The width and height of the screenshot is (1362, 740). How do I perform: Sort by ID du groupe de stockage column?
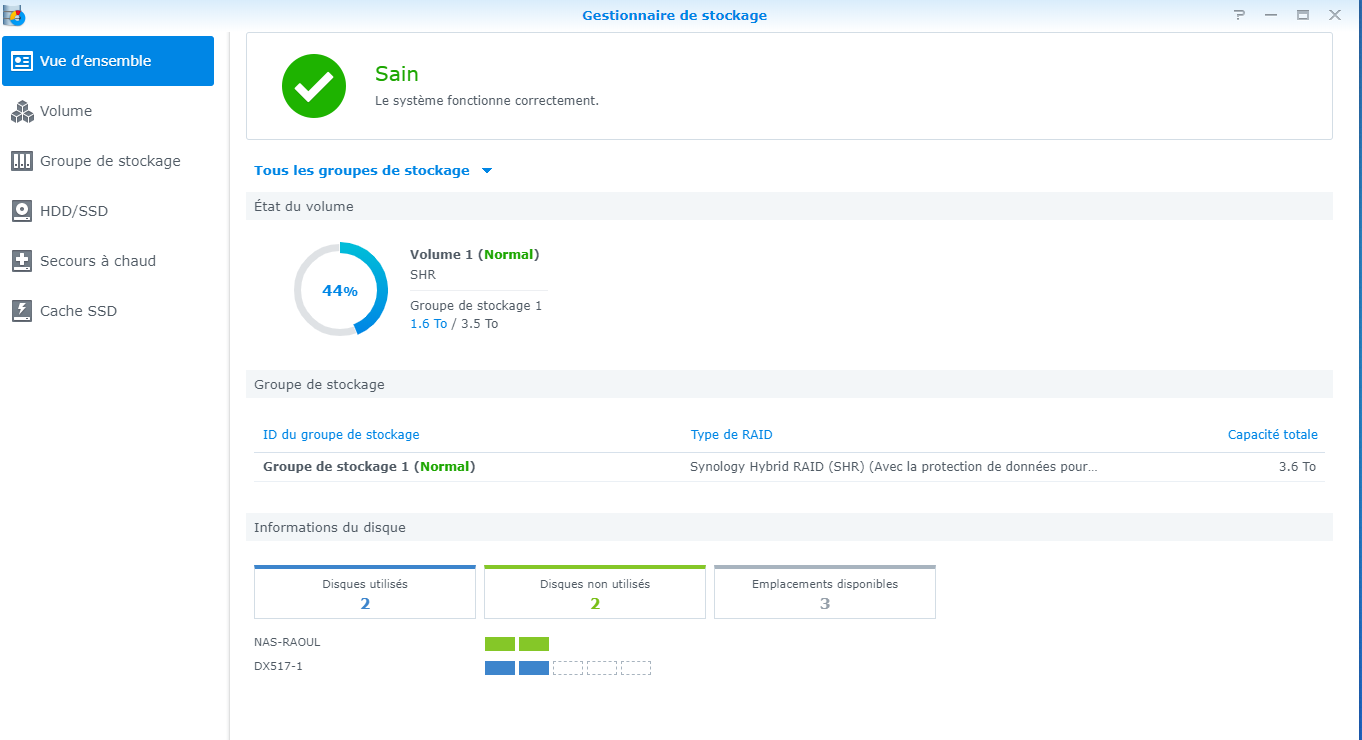(x=341, y=435)
